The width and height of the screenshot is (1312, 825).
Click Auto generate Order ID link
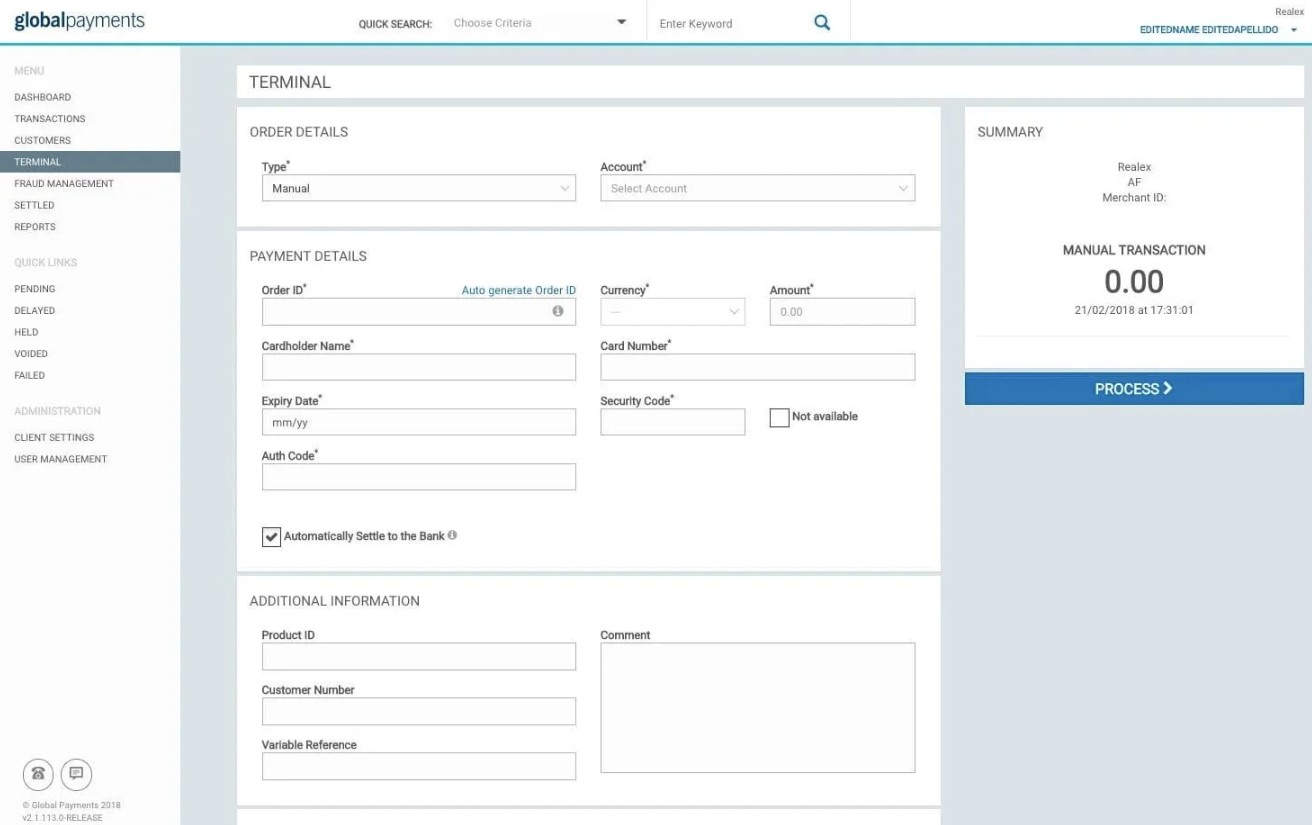tap(518, 290)
